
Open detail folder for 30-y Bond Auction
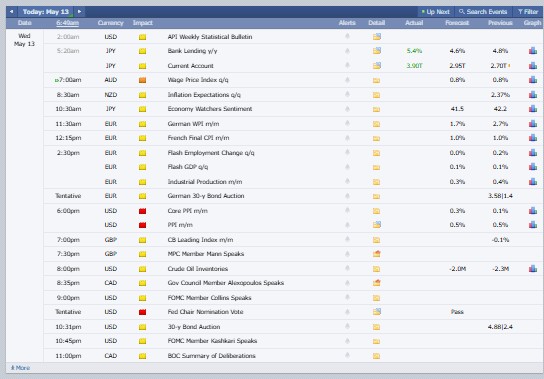click(376, 327)
